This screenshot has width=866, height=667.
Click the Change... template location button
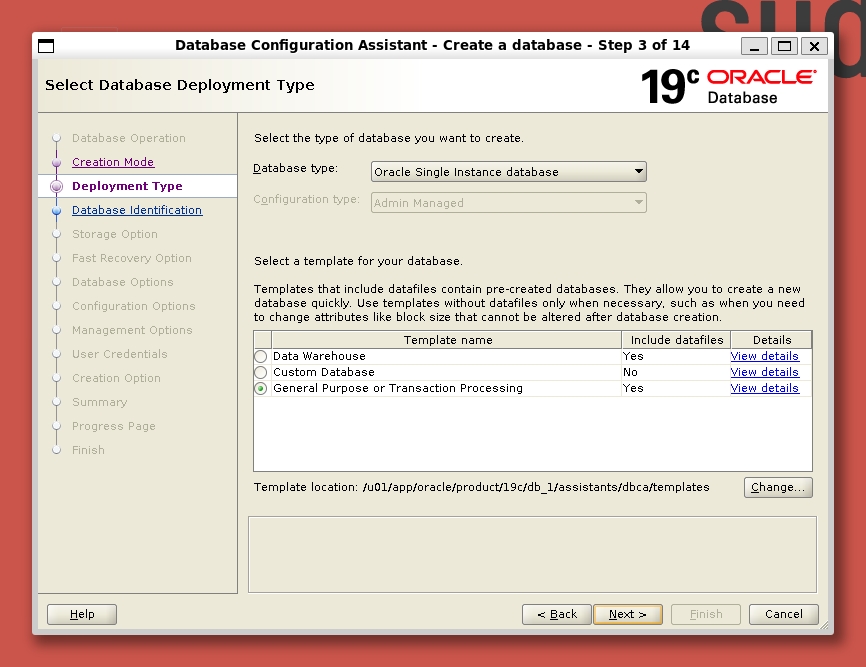tap(778, 488)
